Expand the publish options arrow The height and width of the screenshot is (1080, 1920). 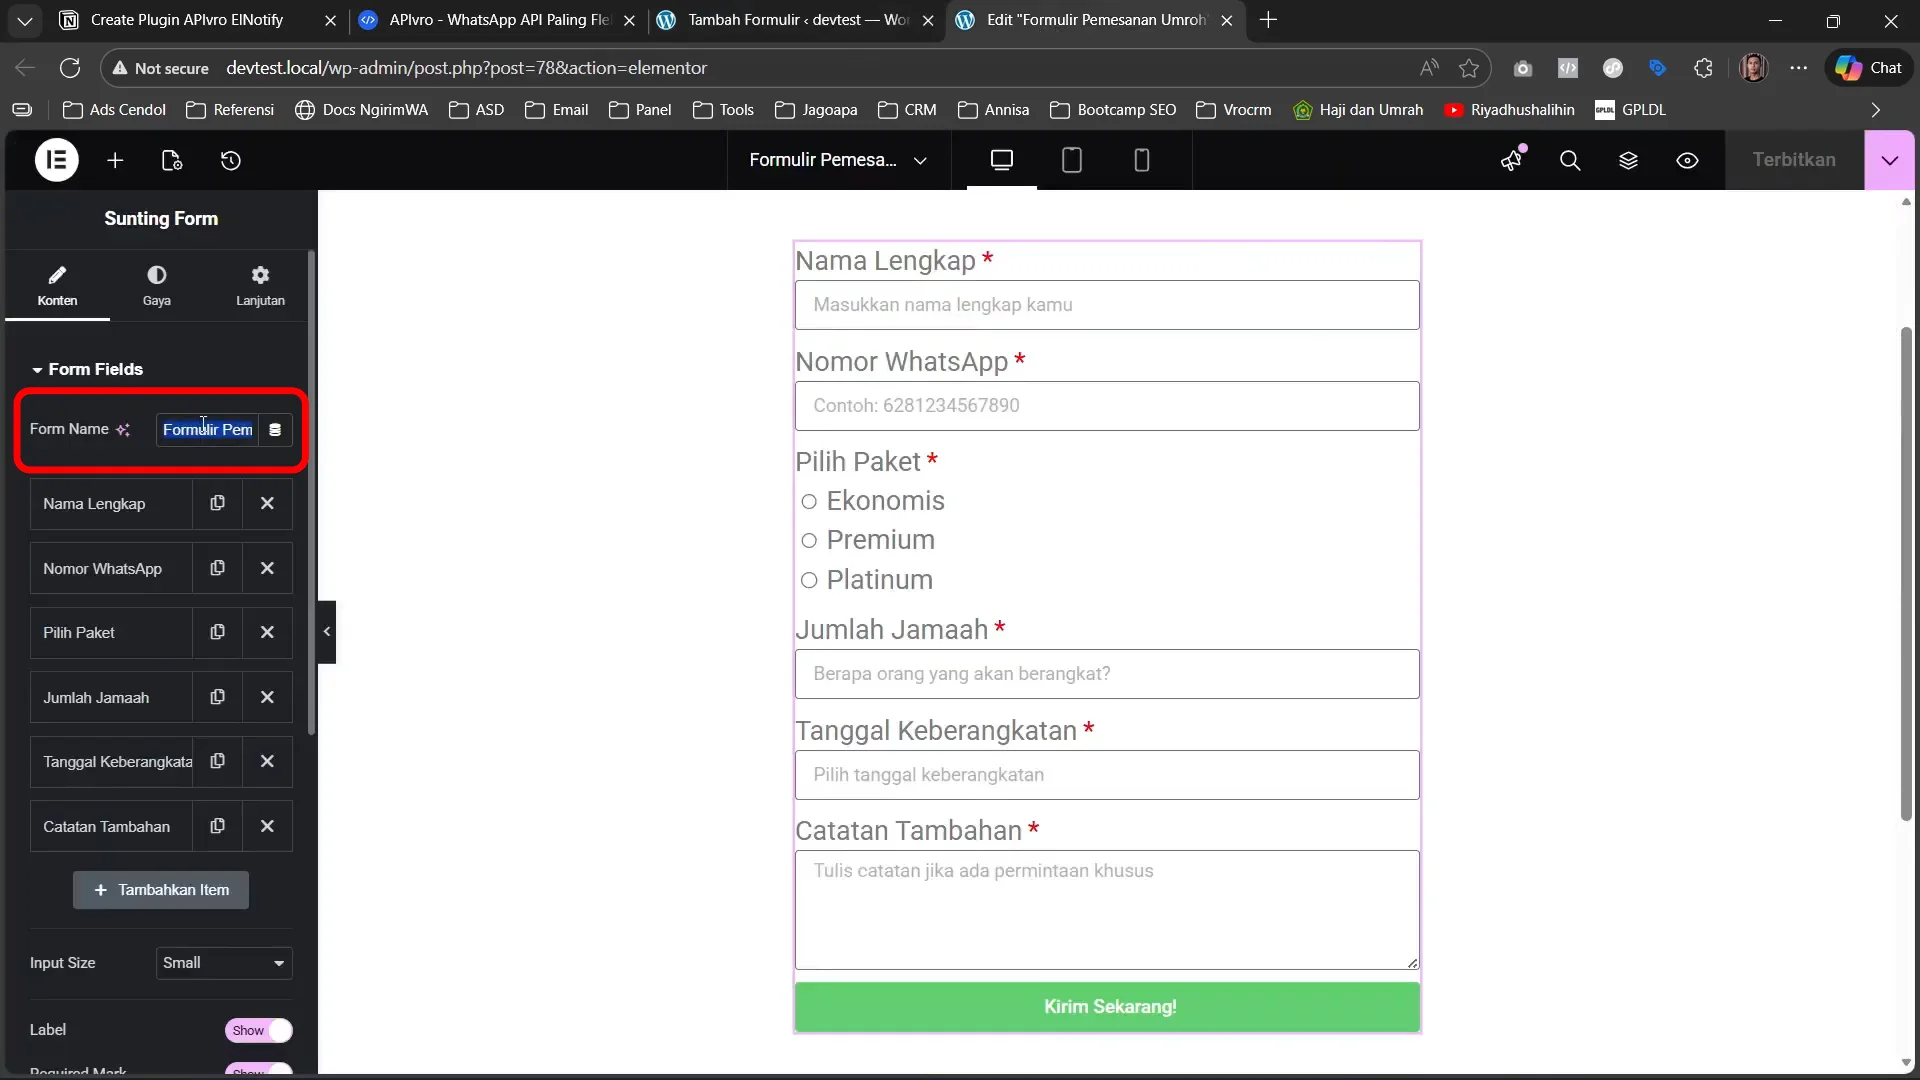(1889, 160)
